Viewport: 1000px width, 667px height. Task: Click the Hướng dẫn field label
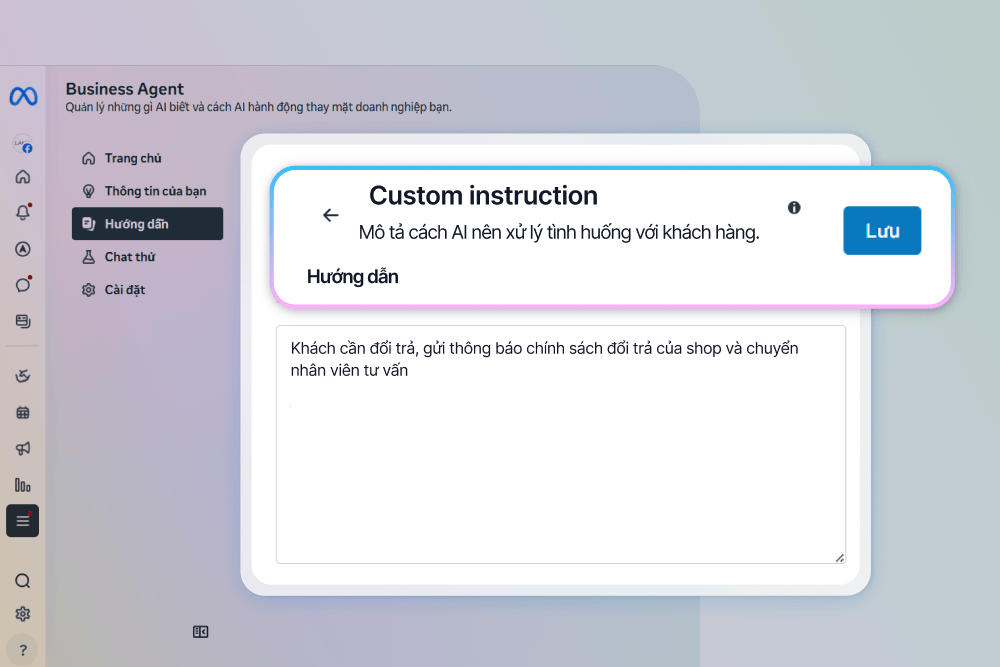click(x=353, y=277)
